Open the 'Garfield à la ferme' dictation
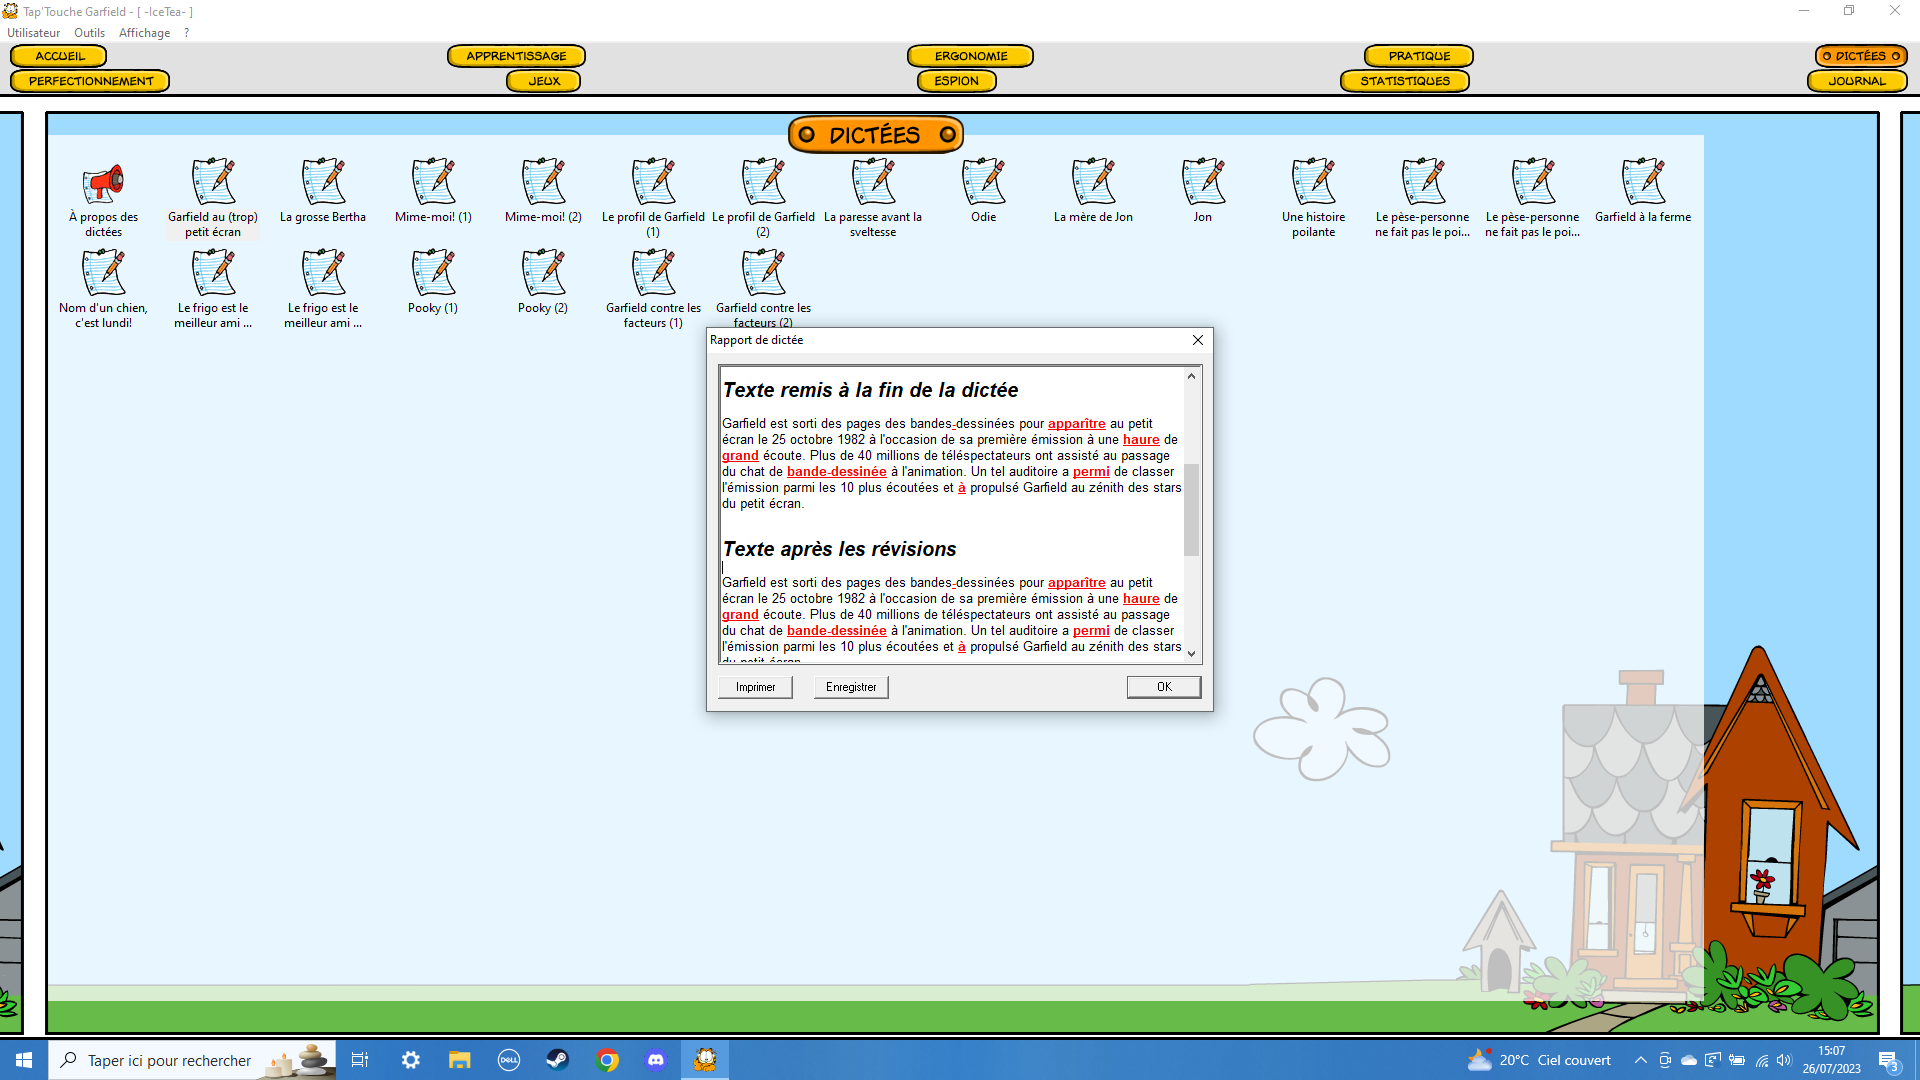Viewport: 1920px width, 1080px height. click(x=1643, y=192)
